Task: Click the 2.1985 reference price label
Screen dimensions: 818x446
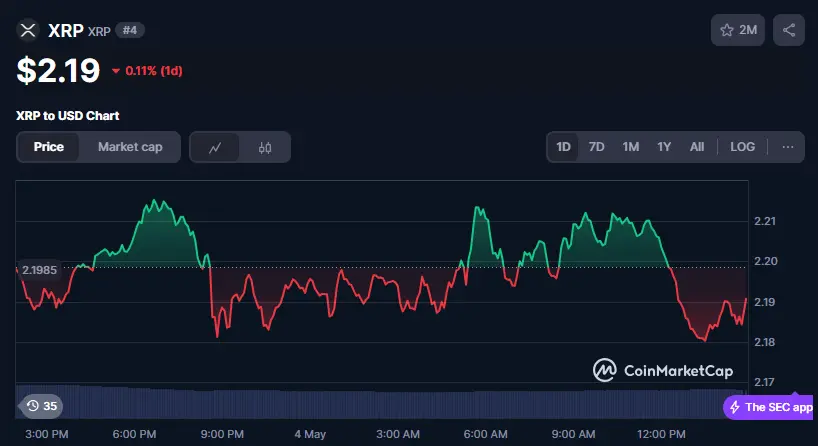Action: point(39,270)
